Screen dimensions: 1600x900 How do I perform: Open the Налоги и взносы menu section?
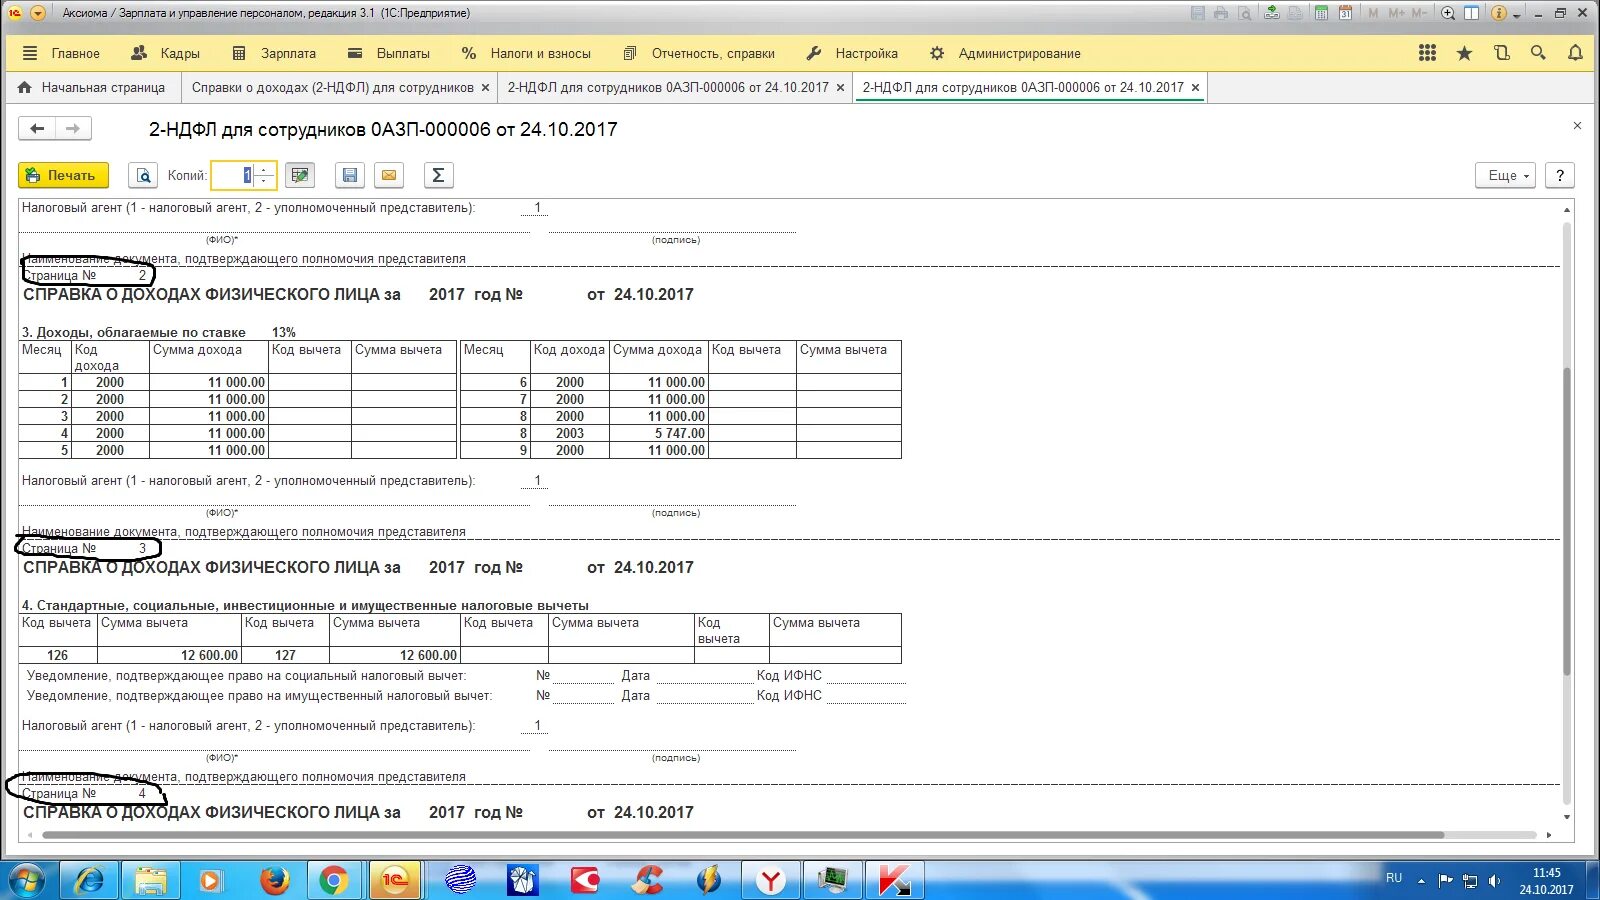click(526, 53)
